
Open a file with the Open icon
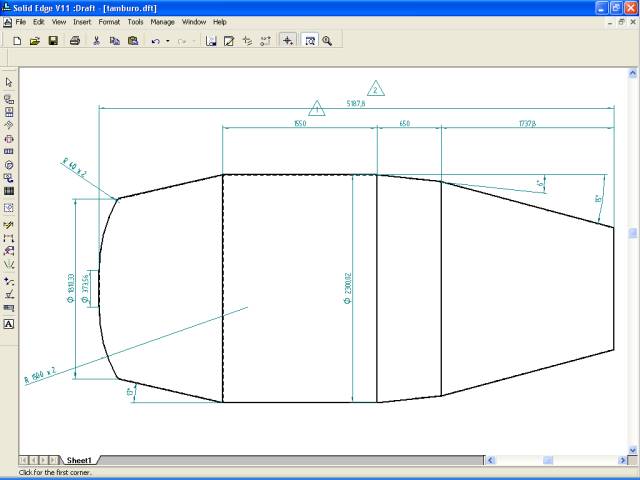(35, 41)
